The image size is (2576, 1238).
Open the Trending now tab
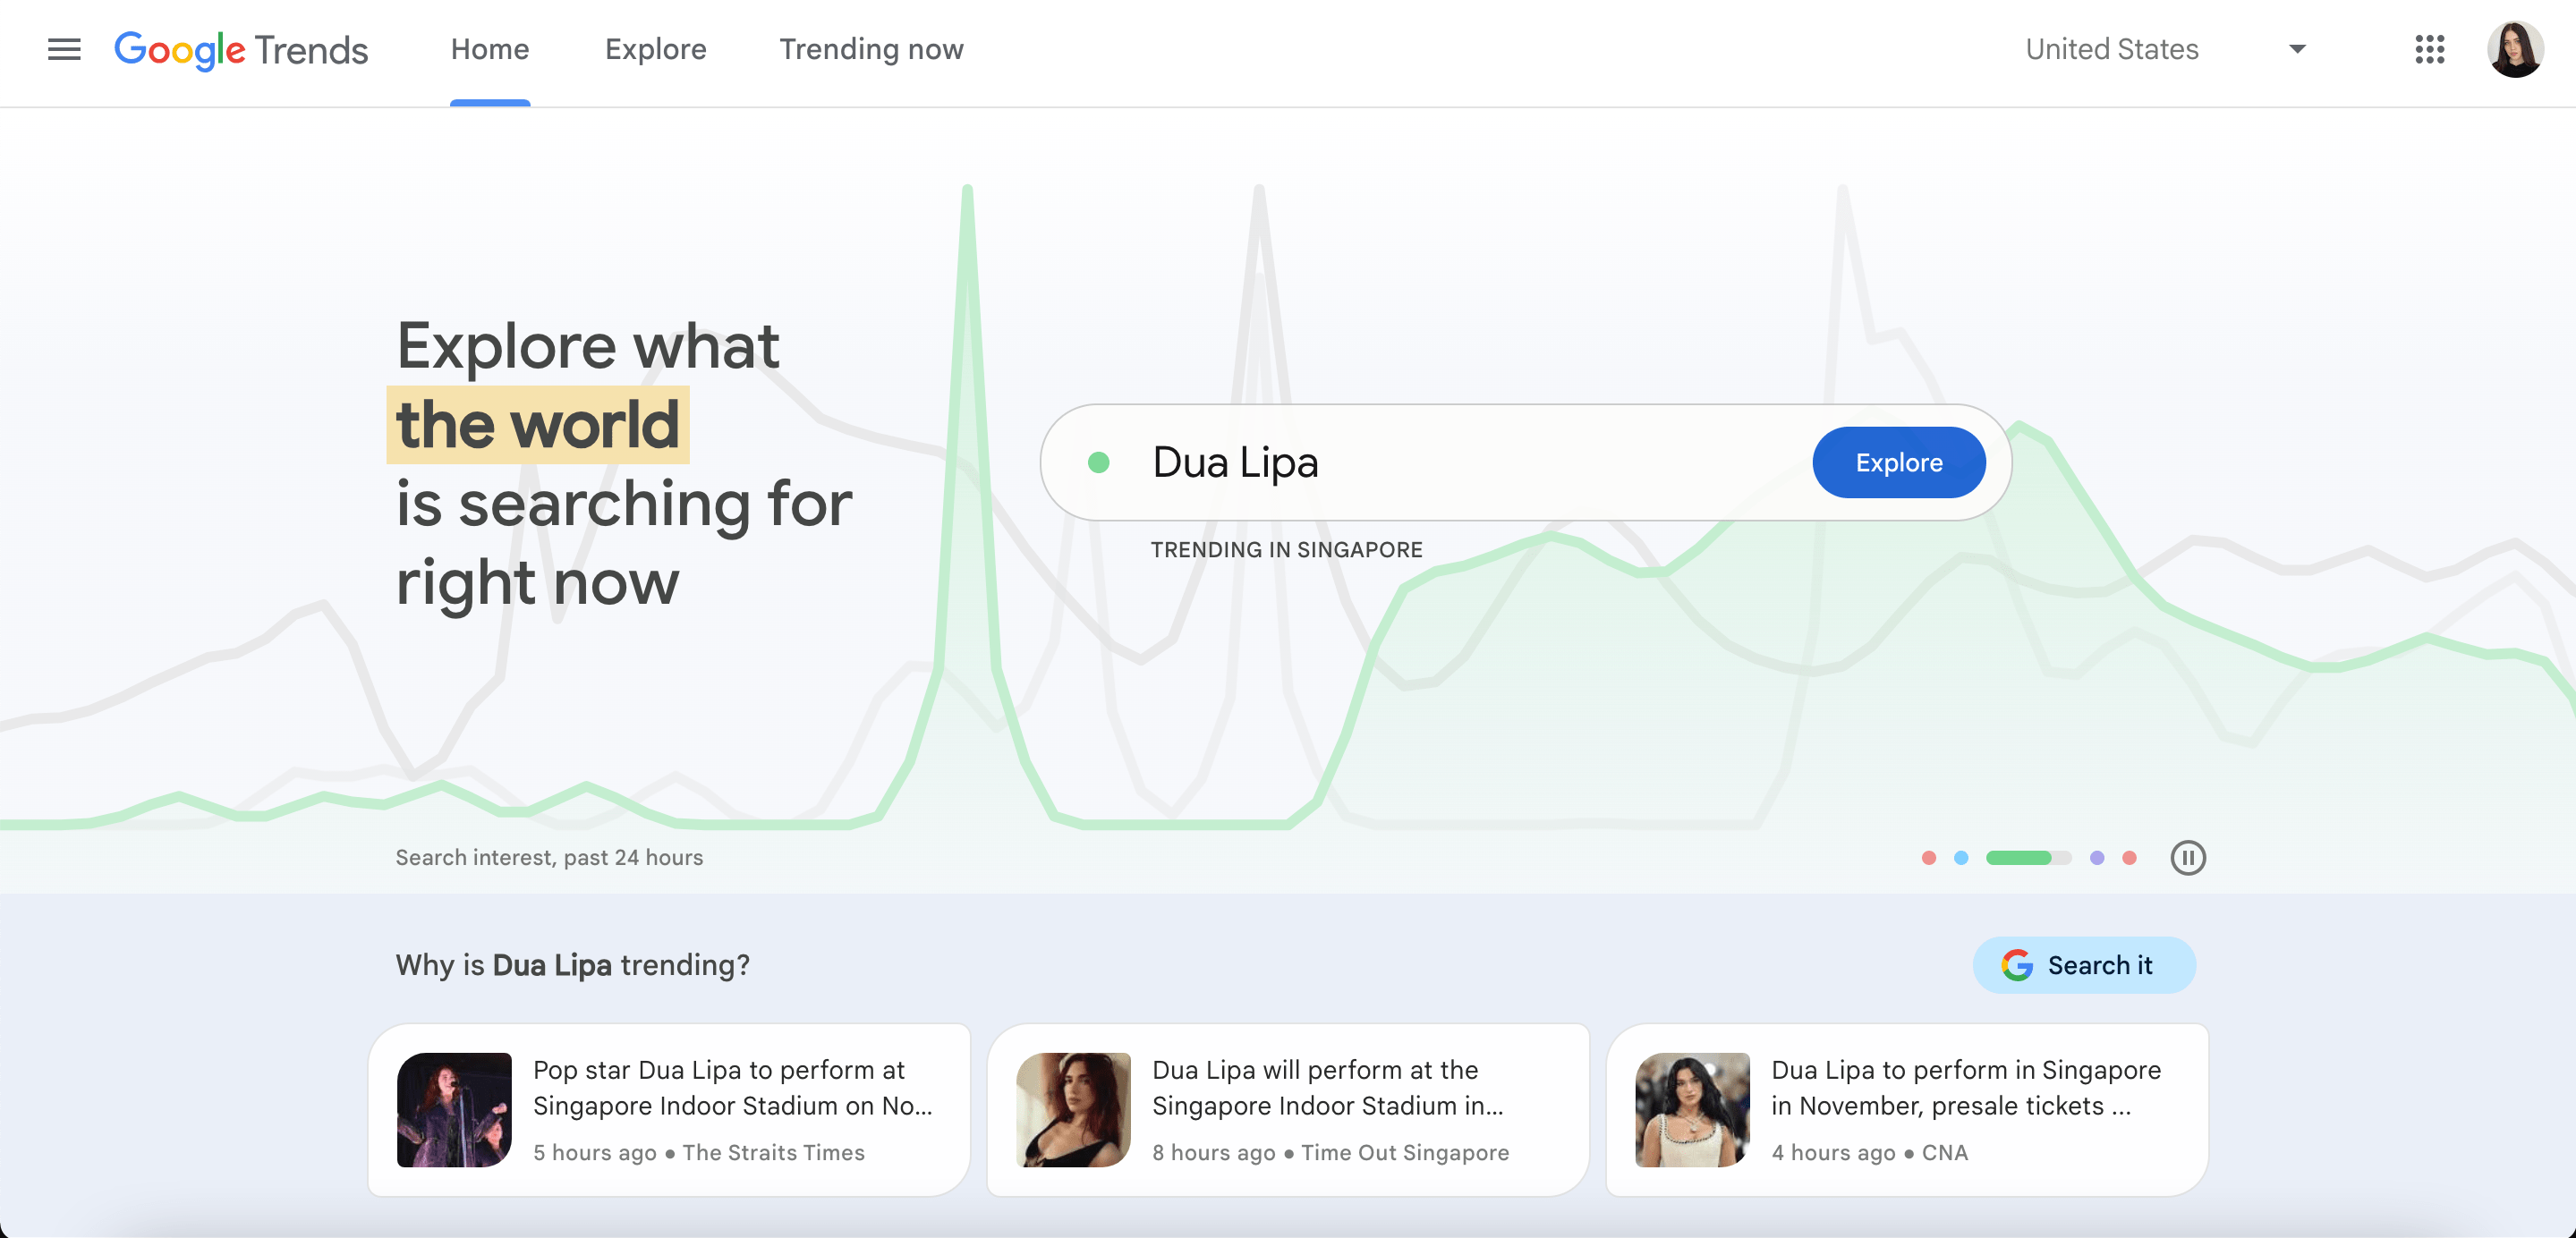871,49
